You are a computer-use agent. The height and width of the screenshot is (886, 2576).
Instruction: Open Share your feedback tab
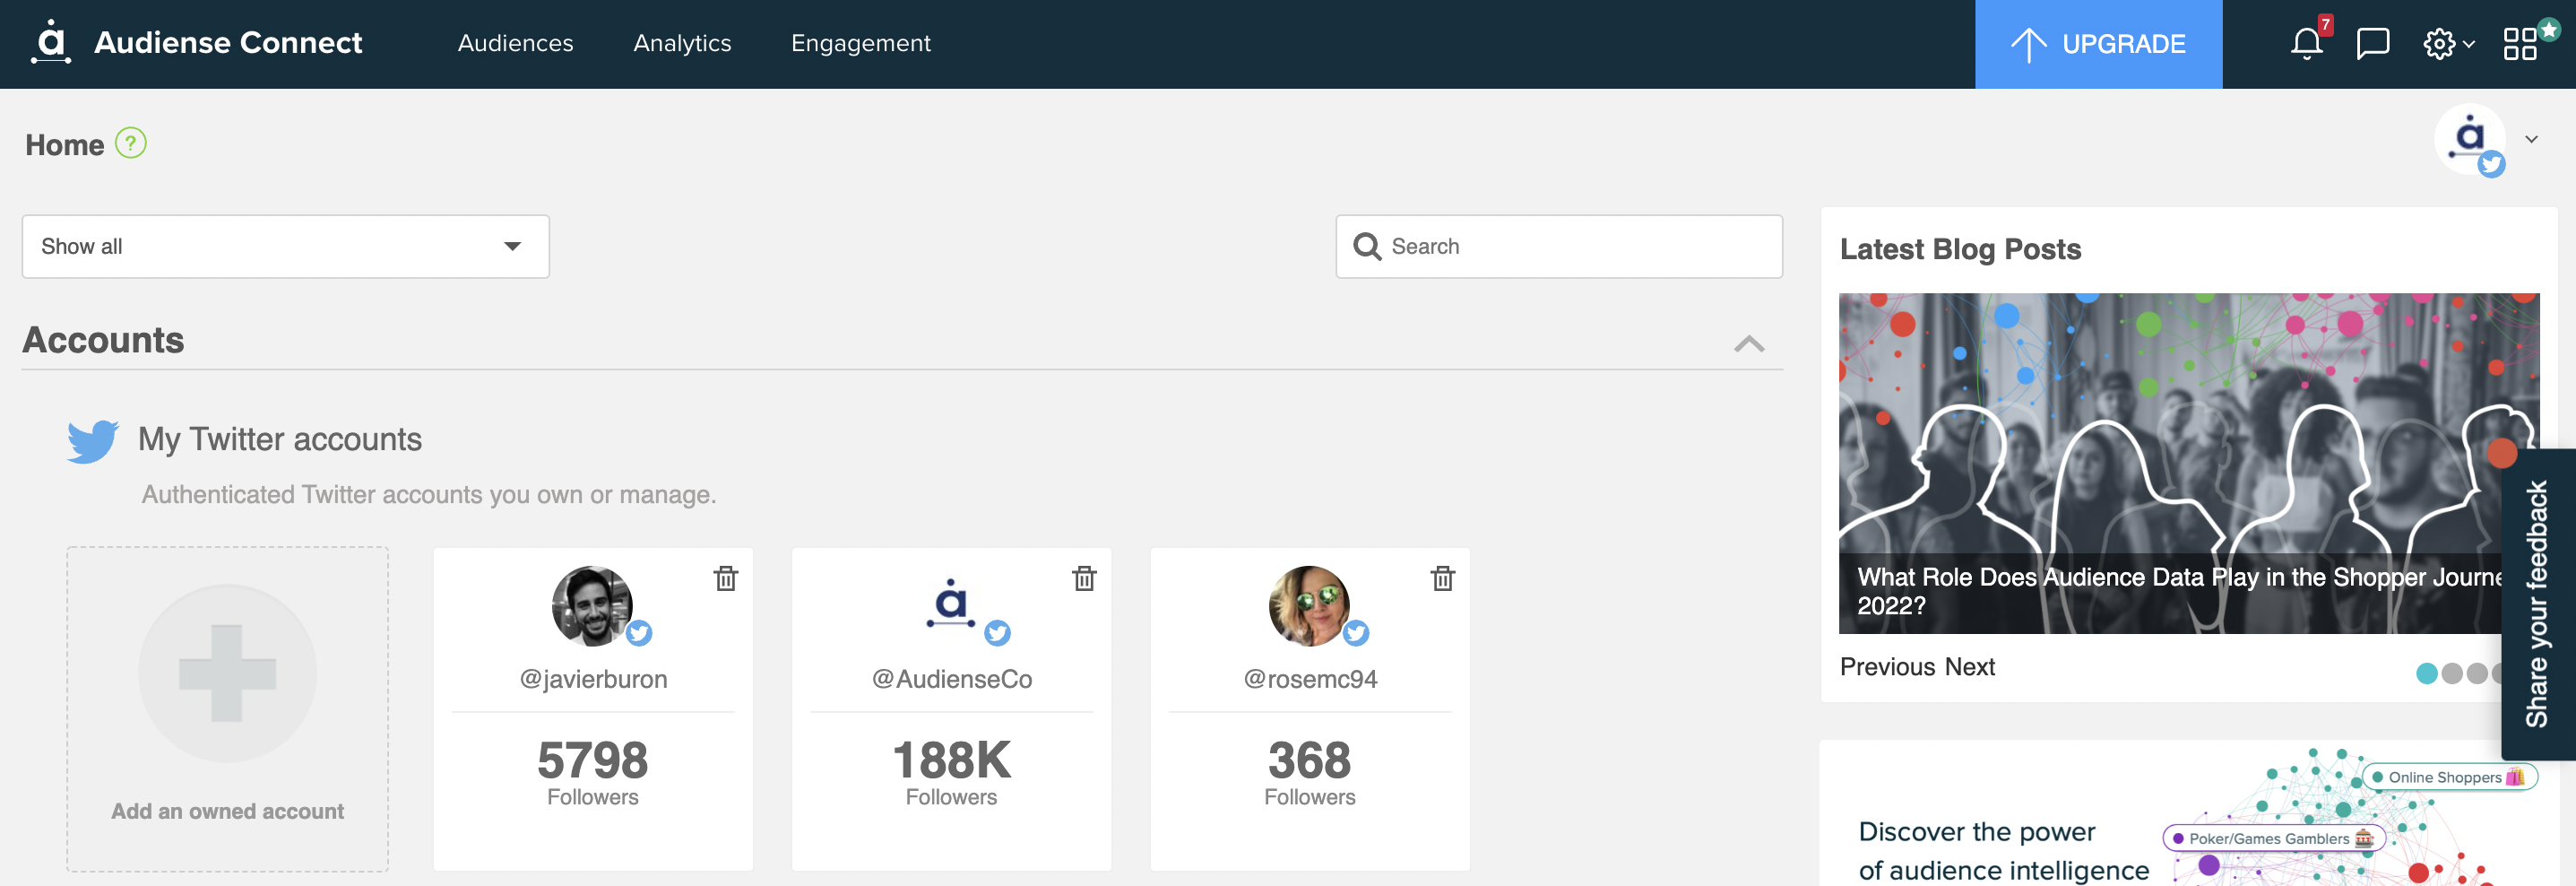pos(2538,604)
